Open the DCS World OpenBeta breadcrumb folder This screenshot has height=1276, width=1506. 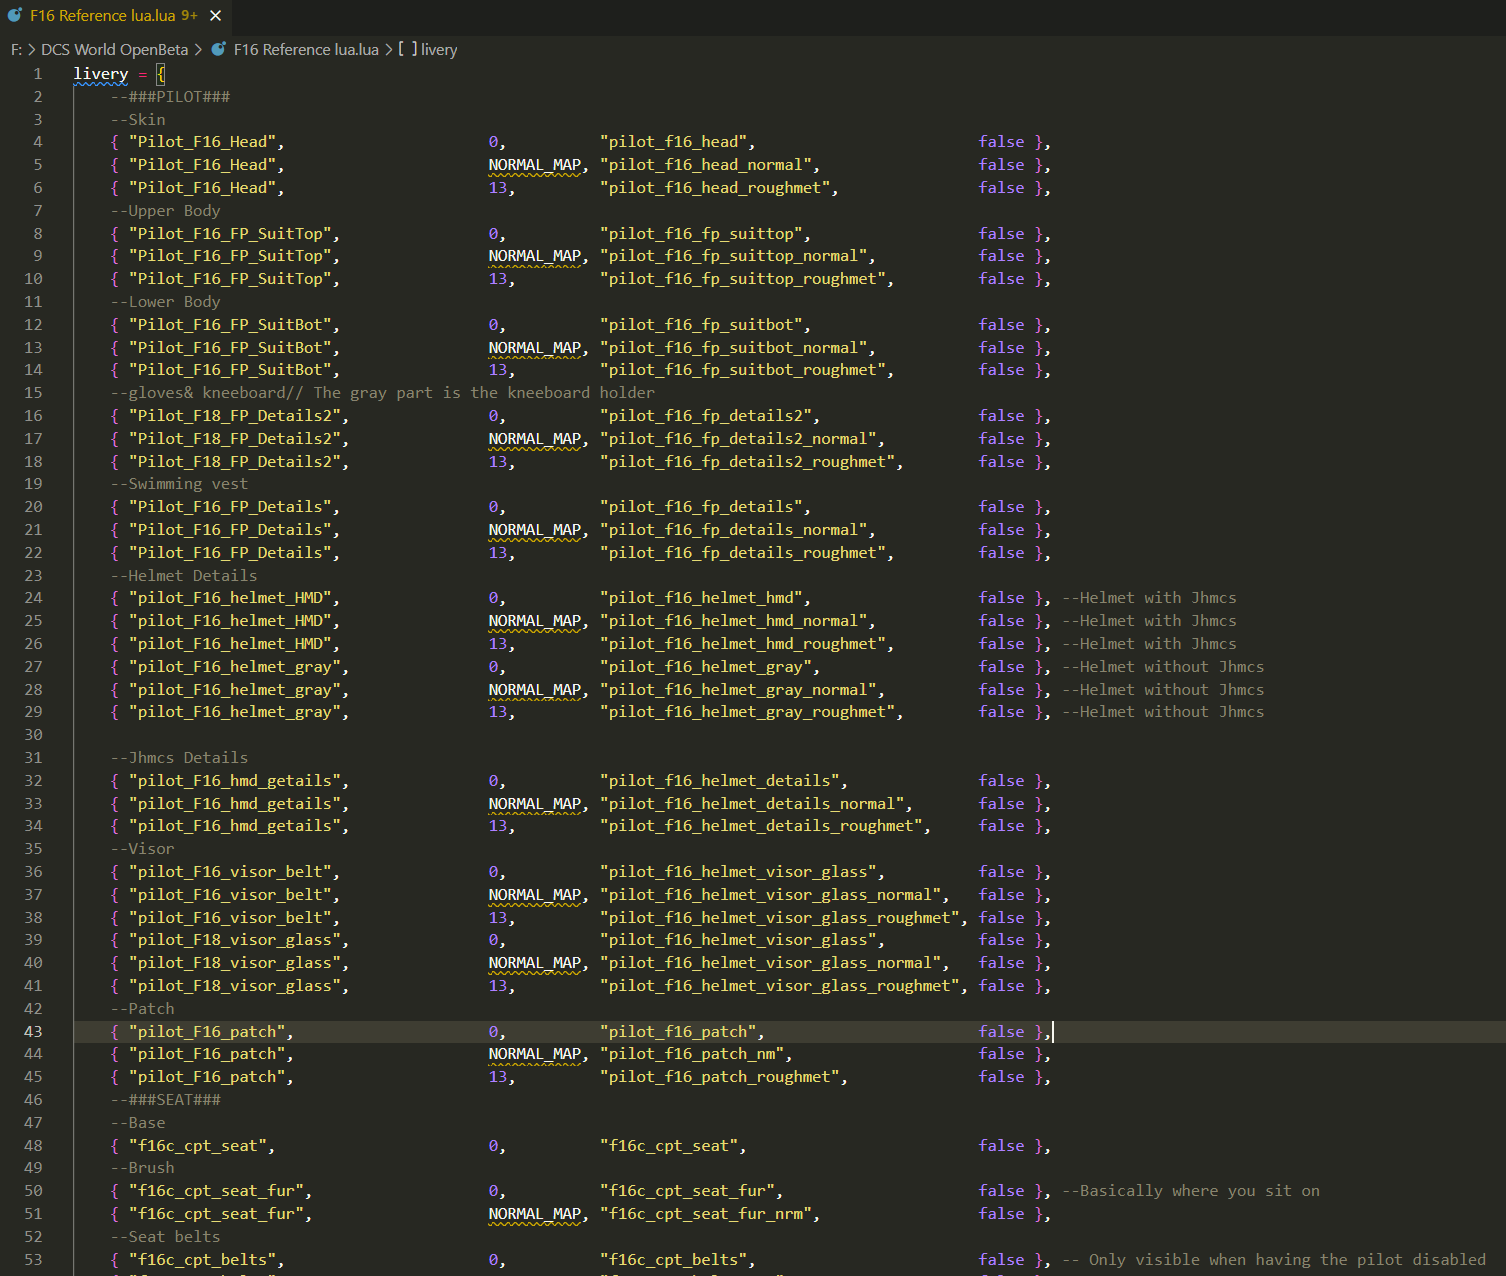tap(114, 49)
